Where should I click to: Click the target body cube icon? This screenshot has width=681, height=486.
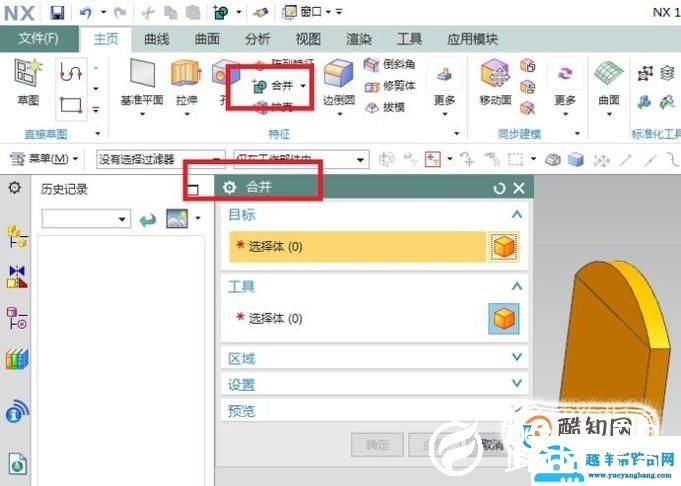[504, 247]
